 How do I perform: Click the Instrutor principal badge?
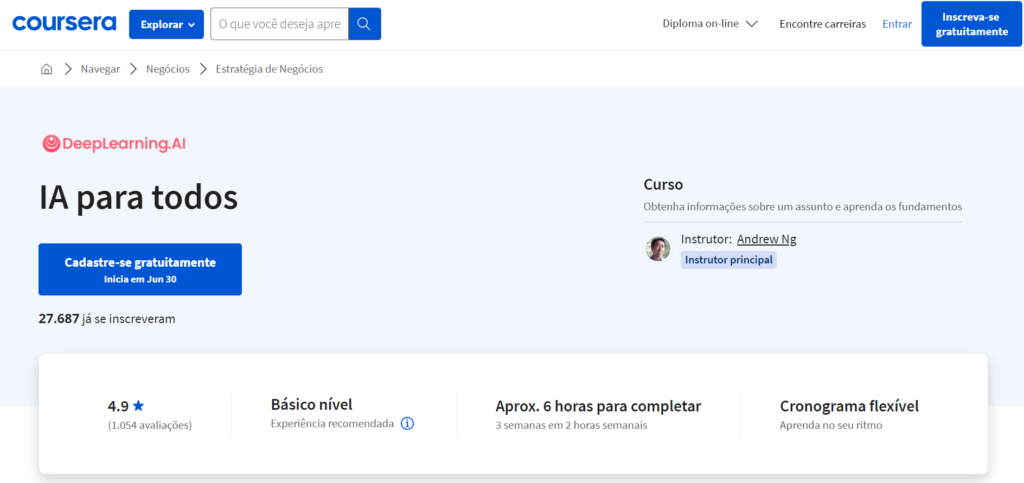(x=728, y=260)
